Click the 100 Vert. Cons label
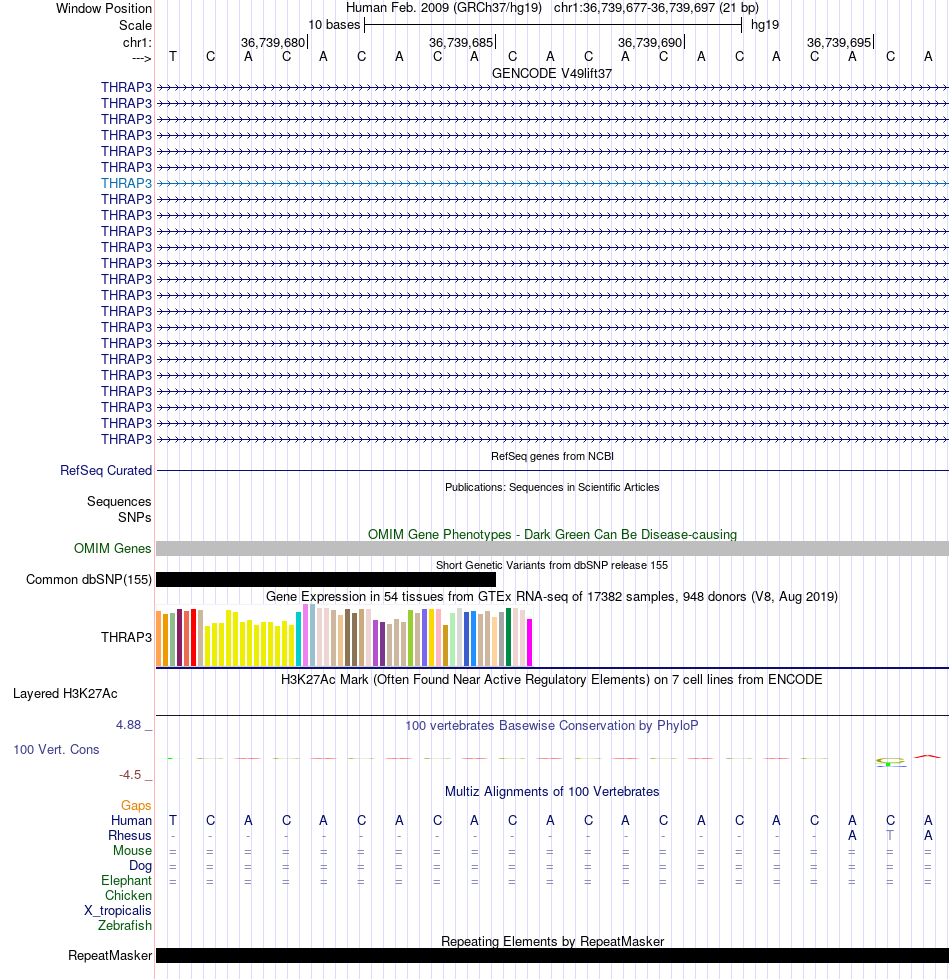This screenshot has width=950, height=979. point(56,749)
